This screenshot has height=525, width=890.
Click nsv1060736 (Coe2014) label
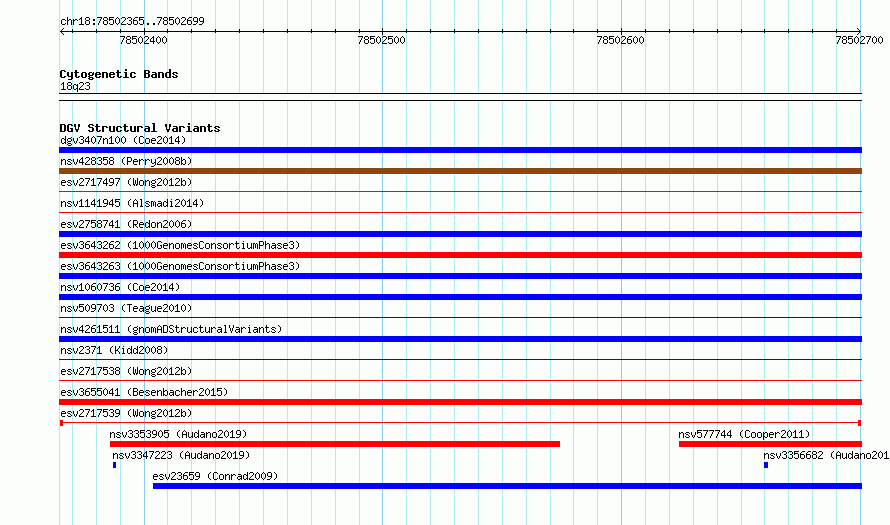pyautogui.click(x=120, y=287)
